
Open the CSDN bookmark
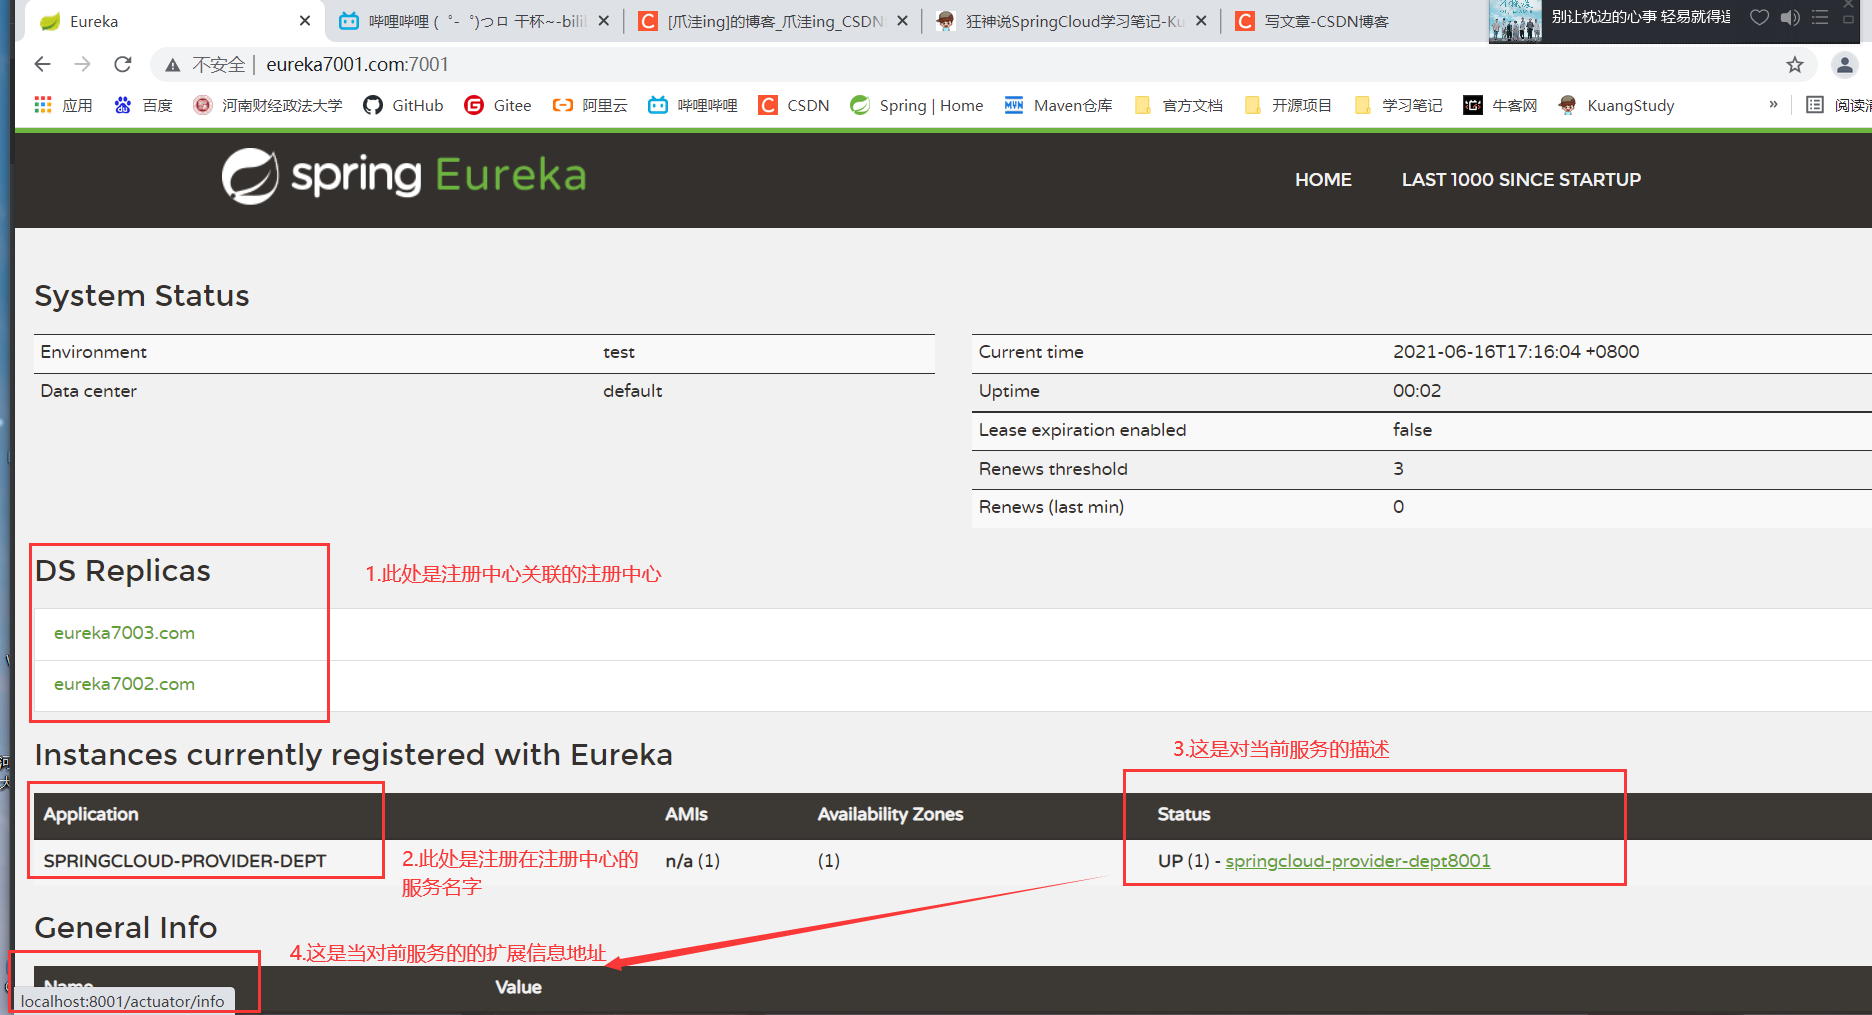click(x=794, y=105)
